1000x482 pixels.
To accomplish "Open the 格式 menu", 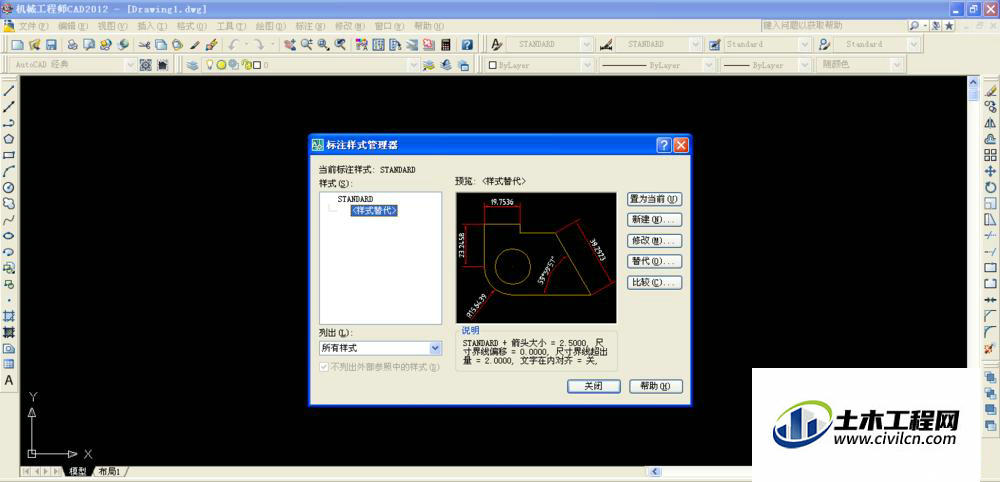I will coord(191,26).
